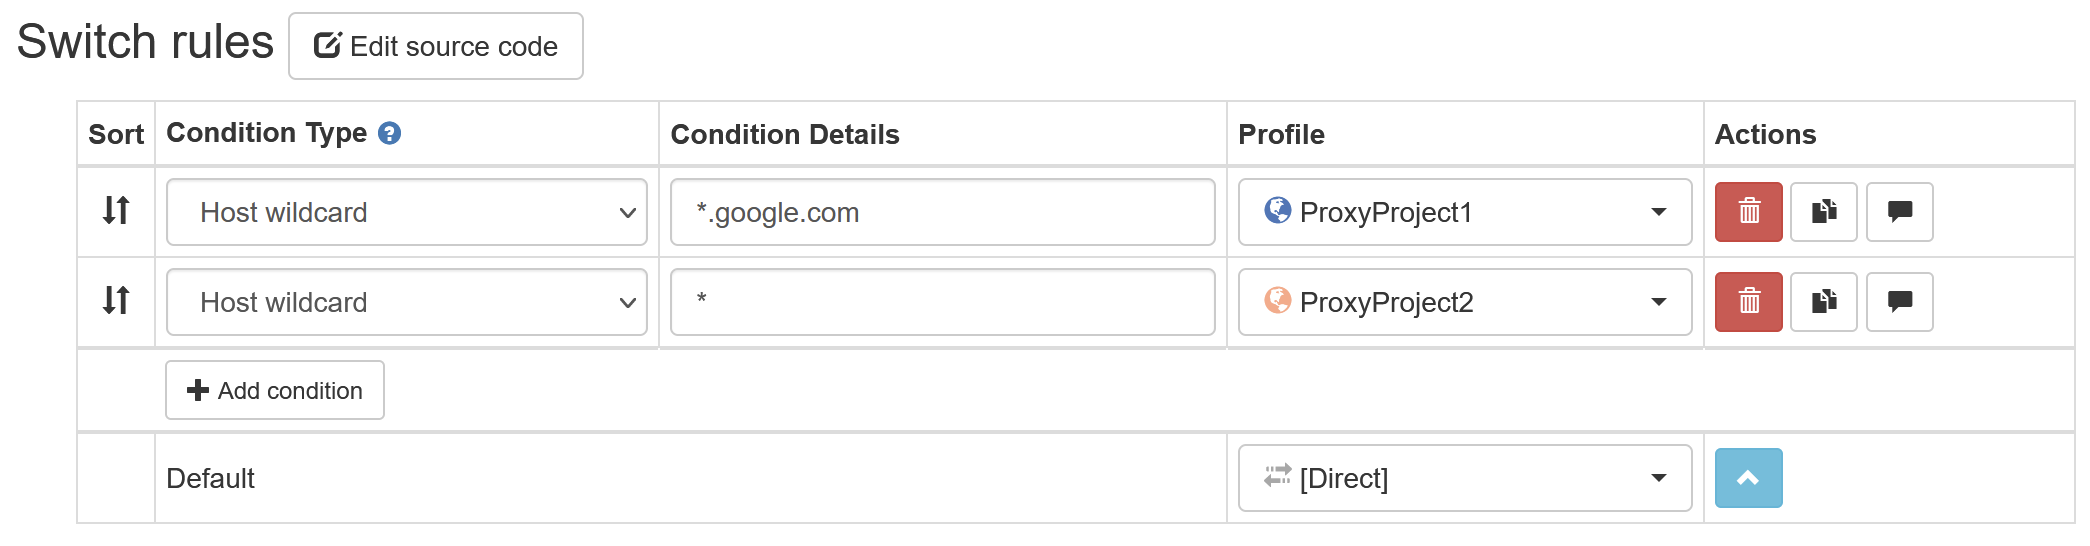Open the first rule's Host wildcard dropdown
The height and width of the screenshot is (546, 2090).
406,212
